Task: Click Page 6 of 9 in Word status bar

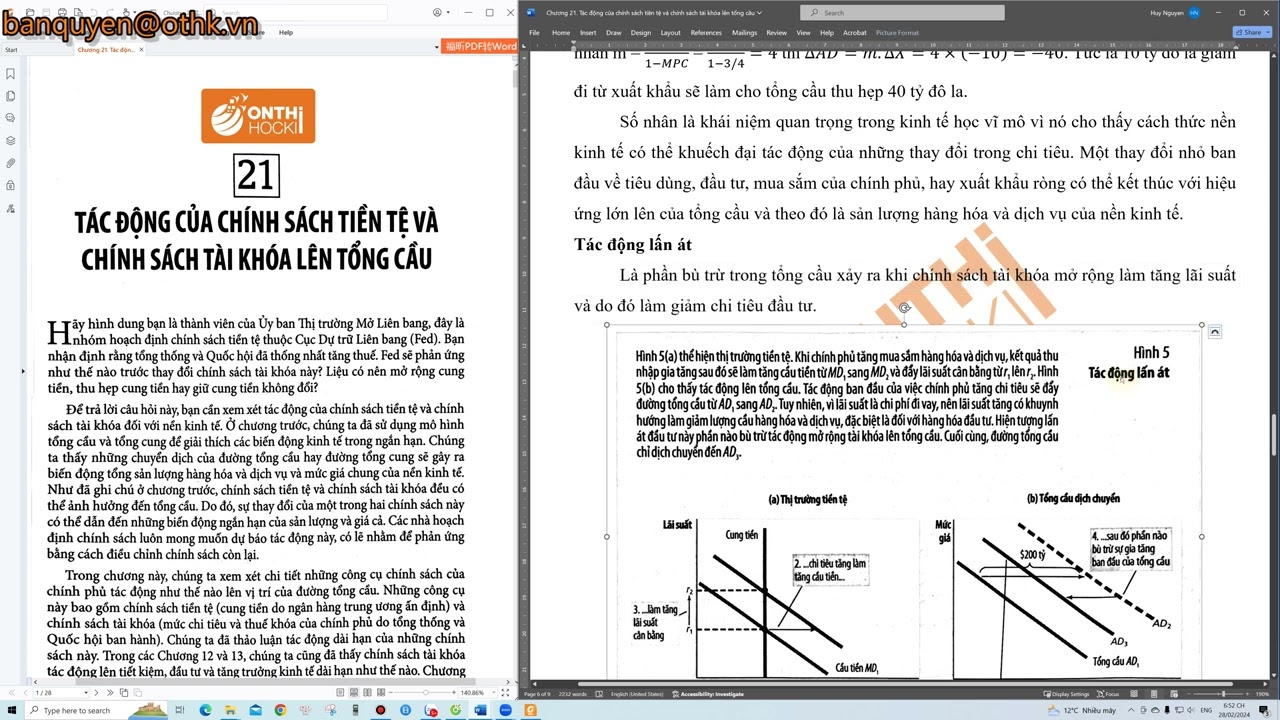Action: pyautogui.click(x=538, y=694)
